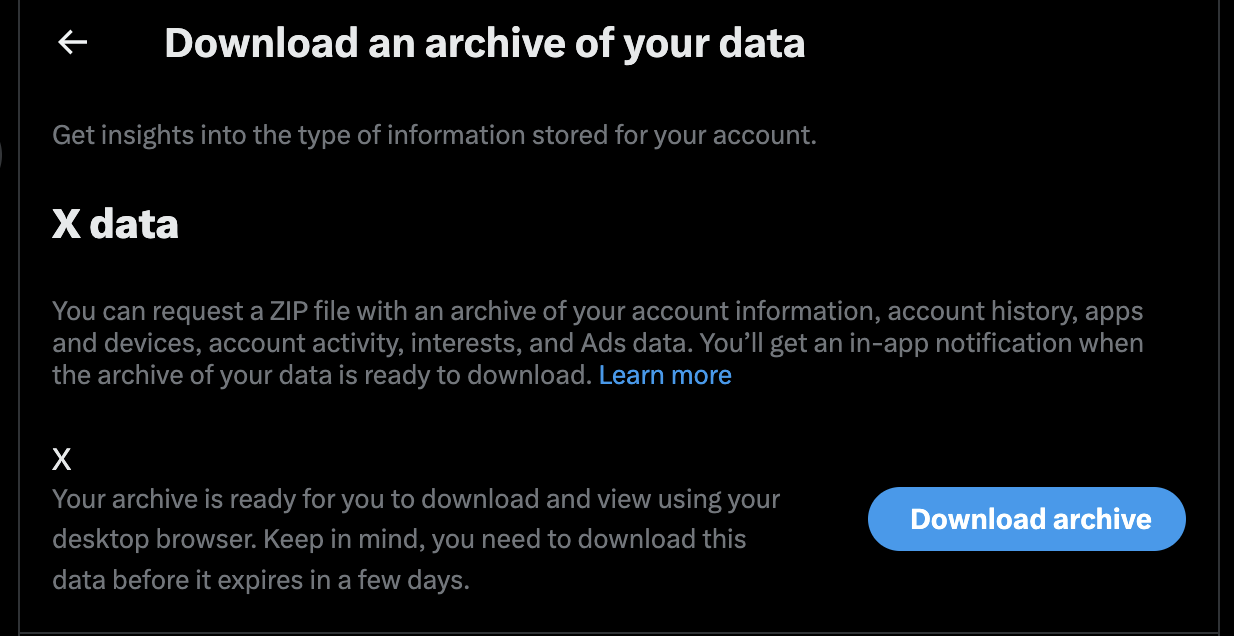
Task: Click the Your archive is ready message
Action: click(x=414, y=498)
